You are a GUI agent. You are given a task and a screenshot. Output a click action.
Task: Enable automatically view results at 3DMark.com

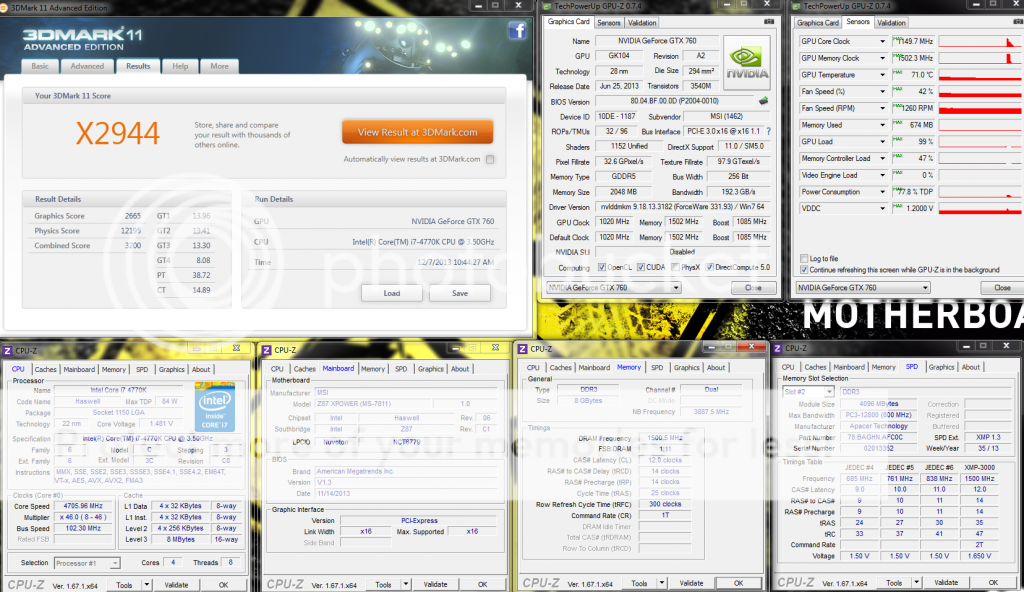click(490, 159)
